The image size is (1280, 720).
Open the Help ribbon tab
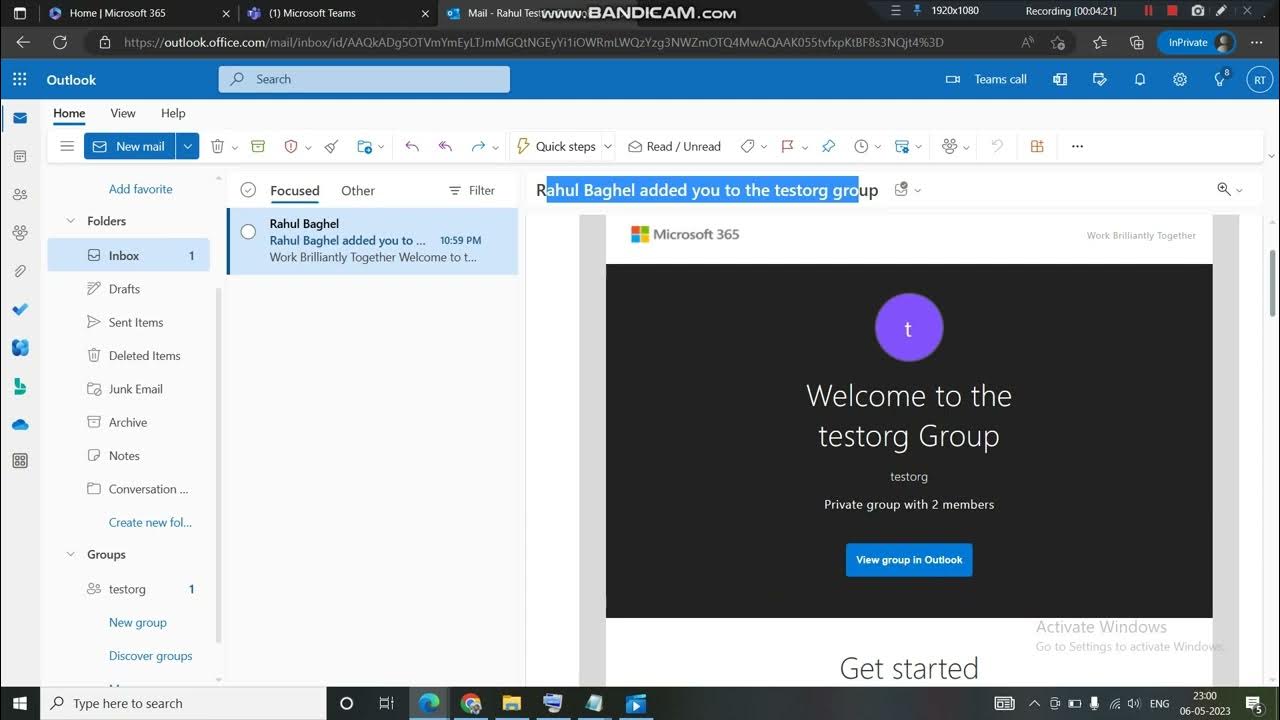point(173,113)
